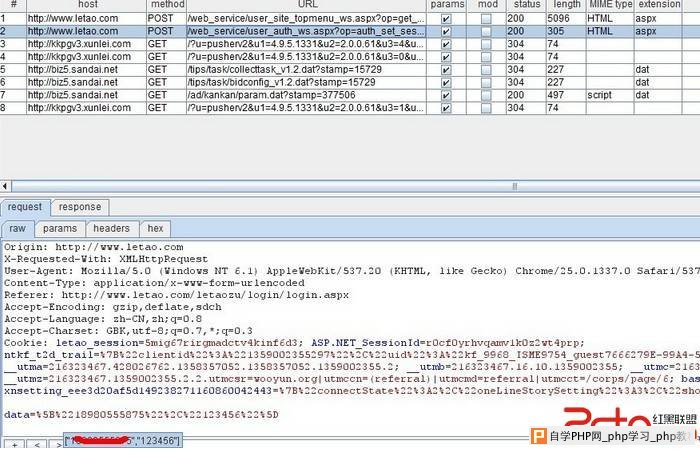Click the Origin header line in request

pyautogui.click(x=94, y=247)
